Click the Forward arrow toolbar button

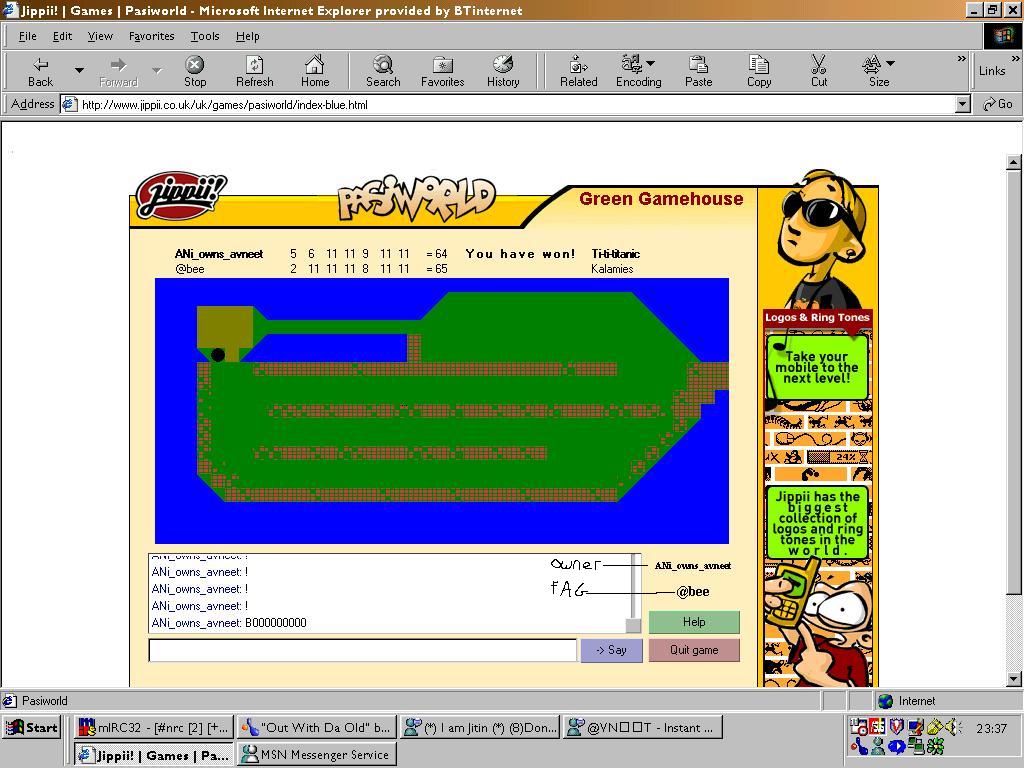coord(118,71)
